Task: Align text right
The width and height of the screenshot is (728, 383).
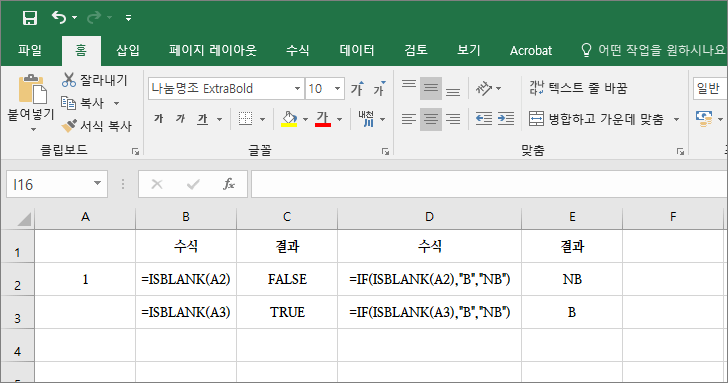Action: (453, 119)
